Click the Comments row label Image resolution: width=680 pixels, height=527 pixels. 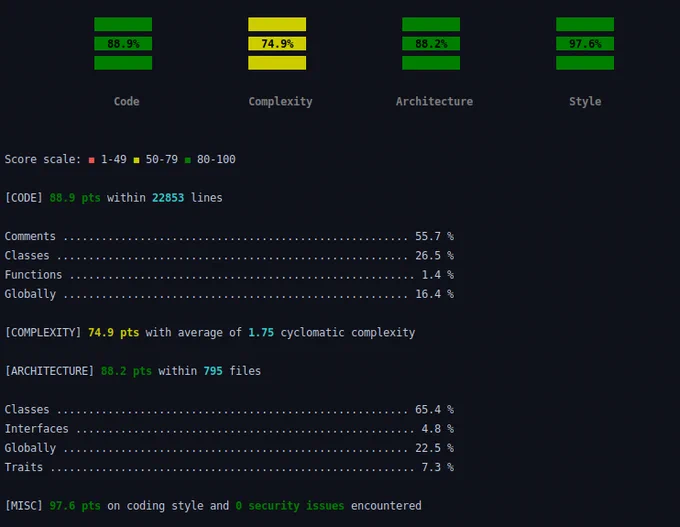coord(30,236)
